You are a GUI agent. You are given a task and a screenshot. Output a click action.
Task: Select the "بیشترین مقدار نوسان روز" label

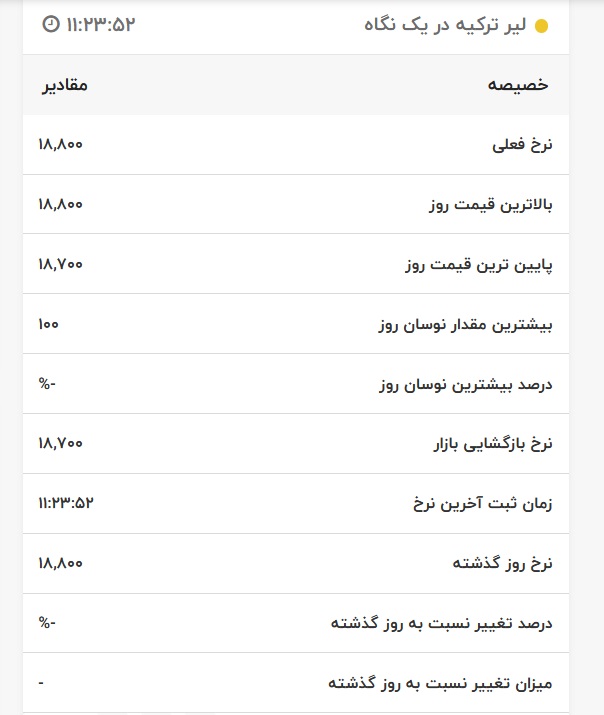click(465, 325)
